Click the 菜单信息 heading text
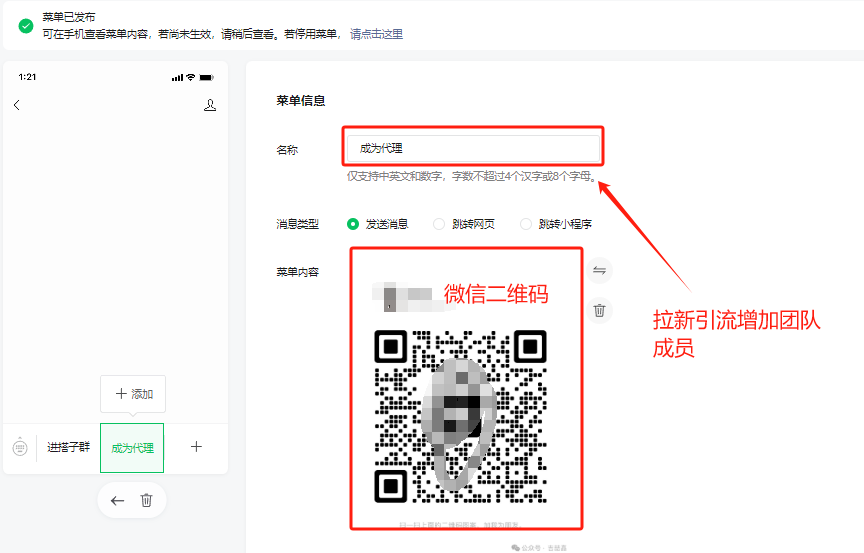The width and height of the screenshot is (864, 553). 301,101
